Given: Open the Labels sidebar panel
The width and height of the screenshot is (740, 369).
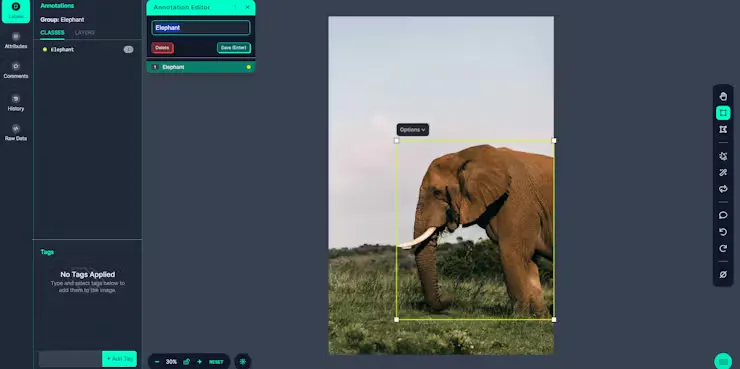Looking at the screenshot, I should [16, 11].
